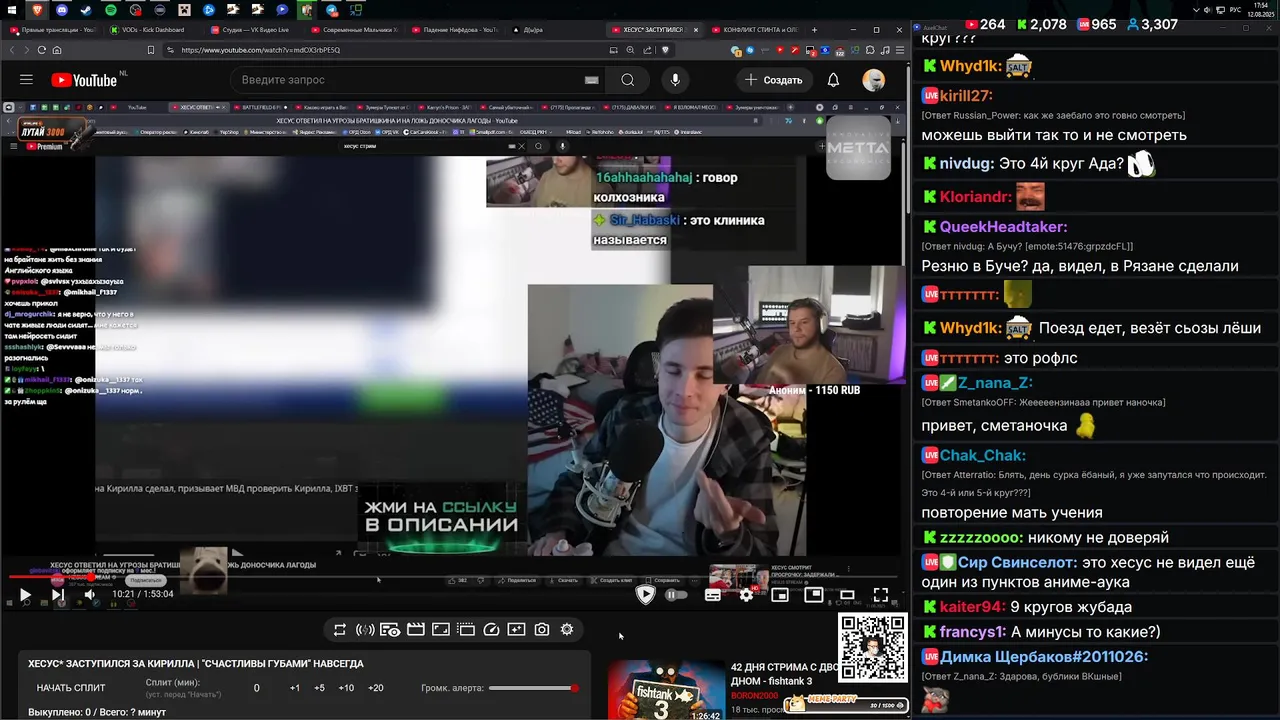Screen dimensions: 1280x720
Task: Click chat username 'kirill27'
Action: (966, 96)
